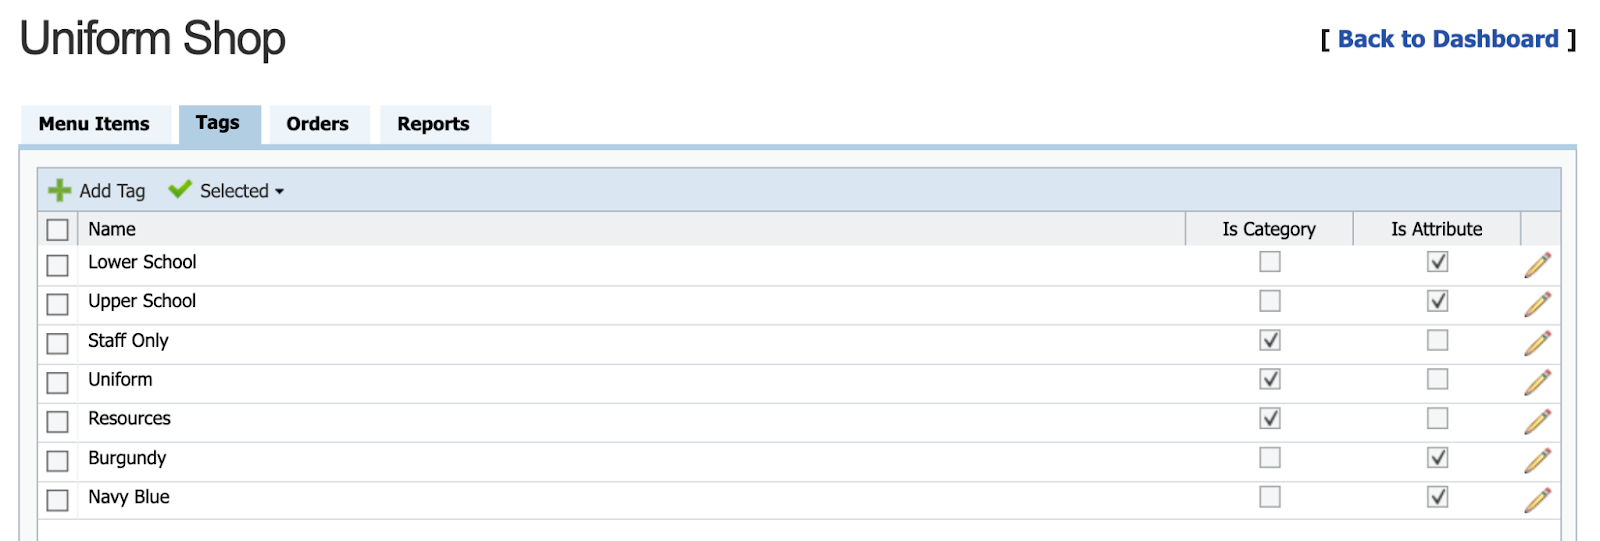The width and height of the screenshot is (1600, 541).
Task: Sort by the Name column header
Action: (112, 229)
